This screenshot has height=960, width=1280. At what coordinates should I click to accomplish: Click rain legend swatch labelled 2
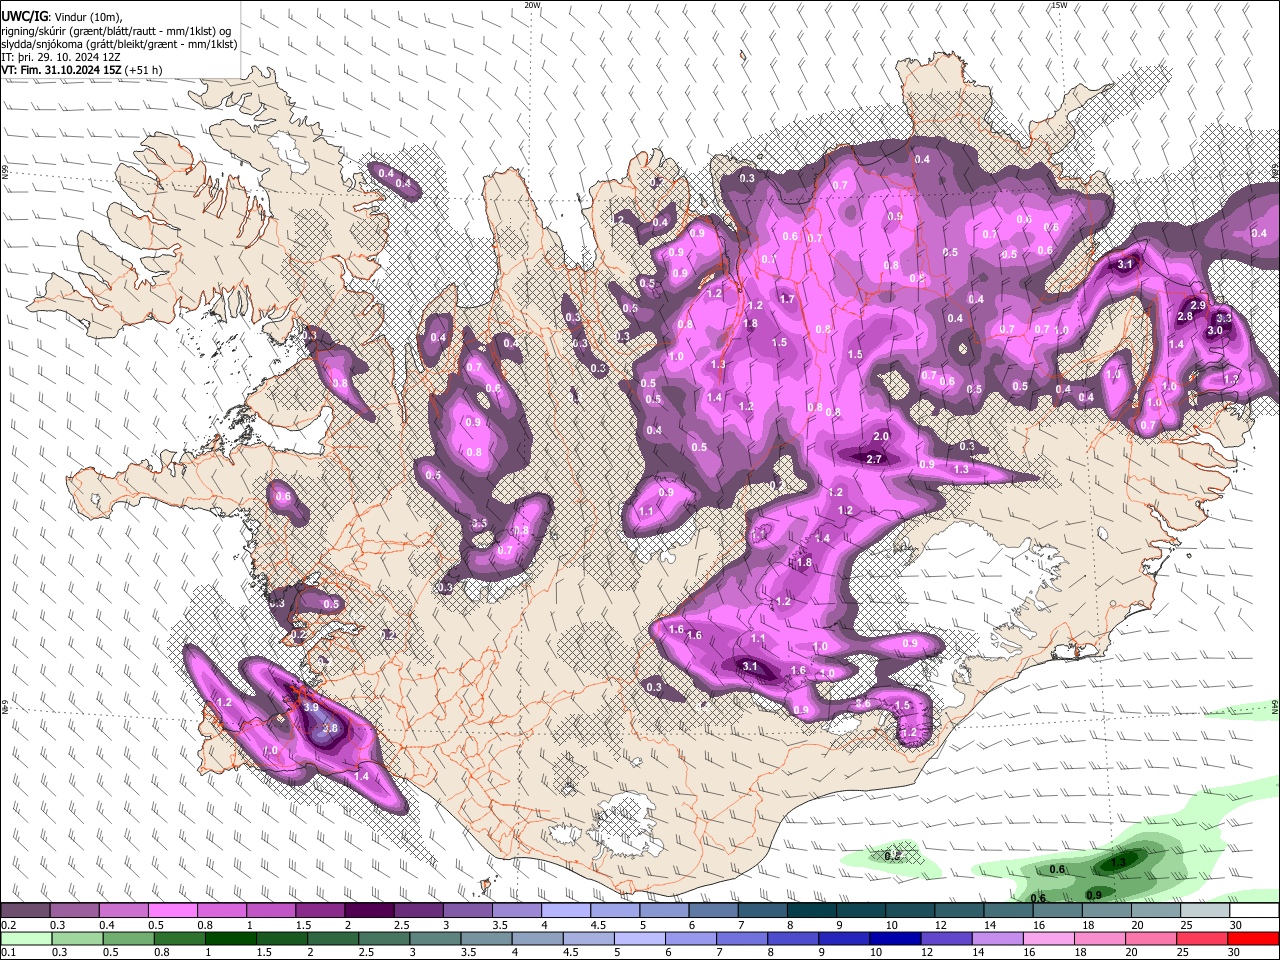click(333, 938)
